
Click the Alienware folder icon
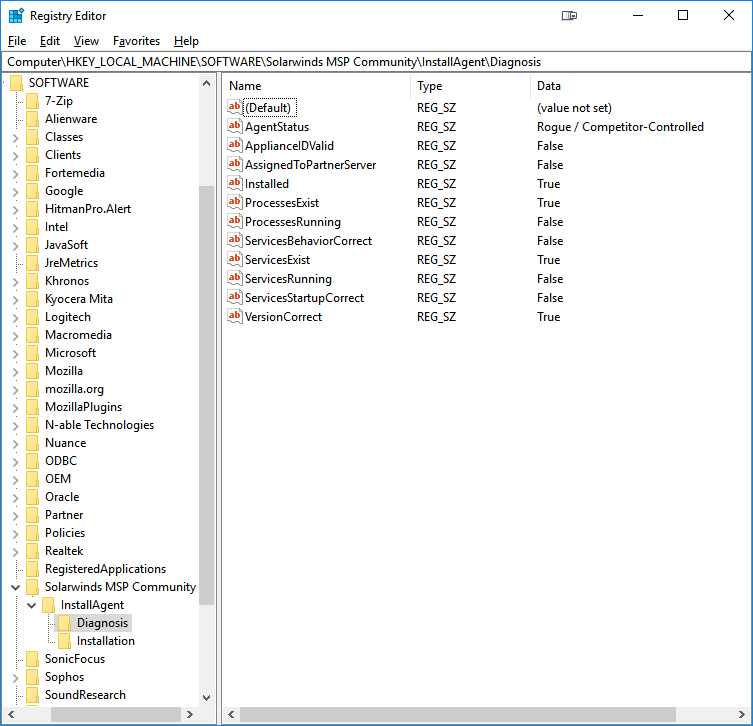click(32, 119)
